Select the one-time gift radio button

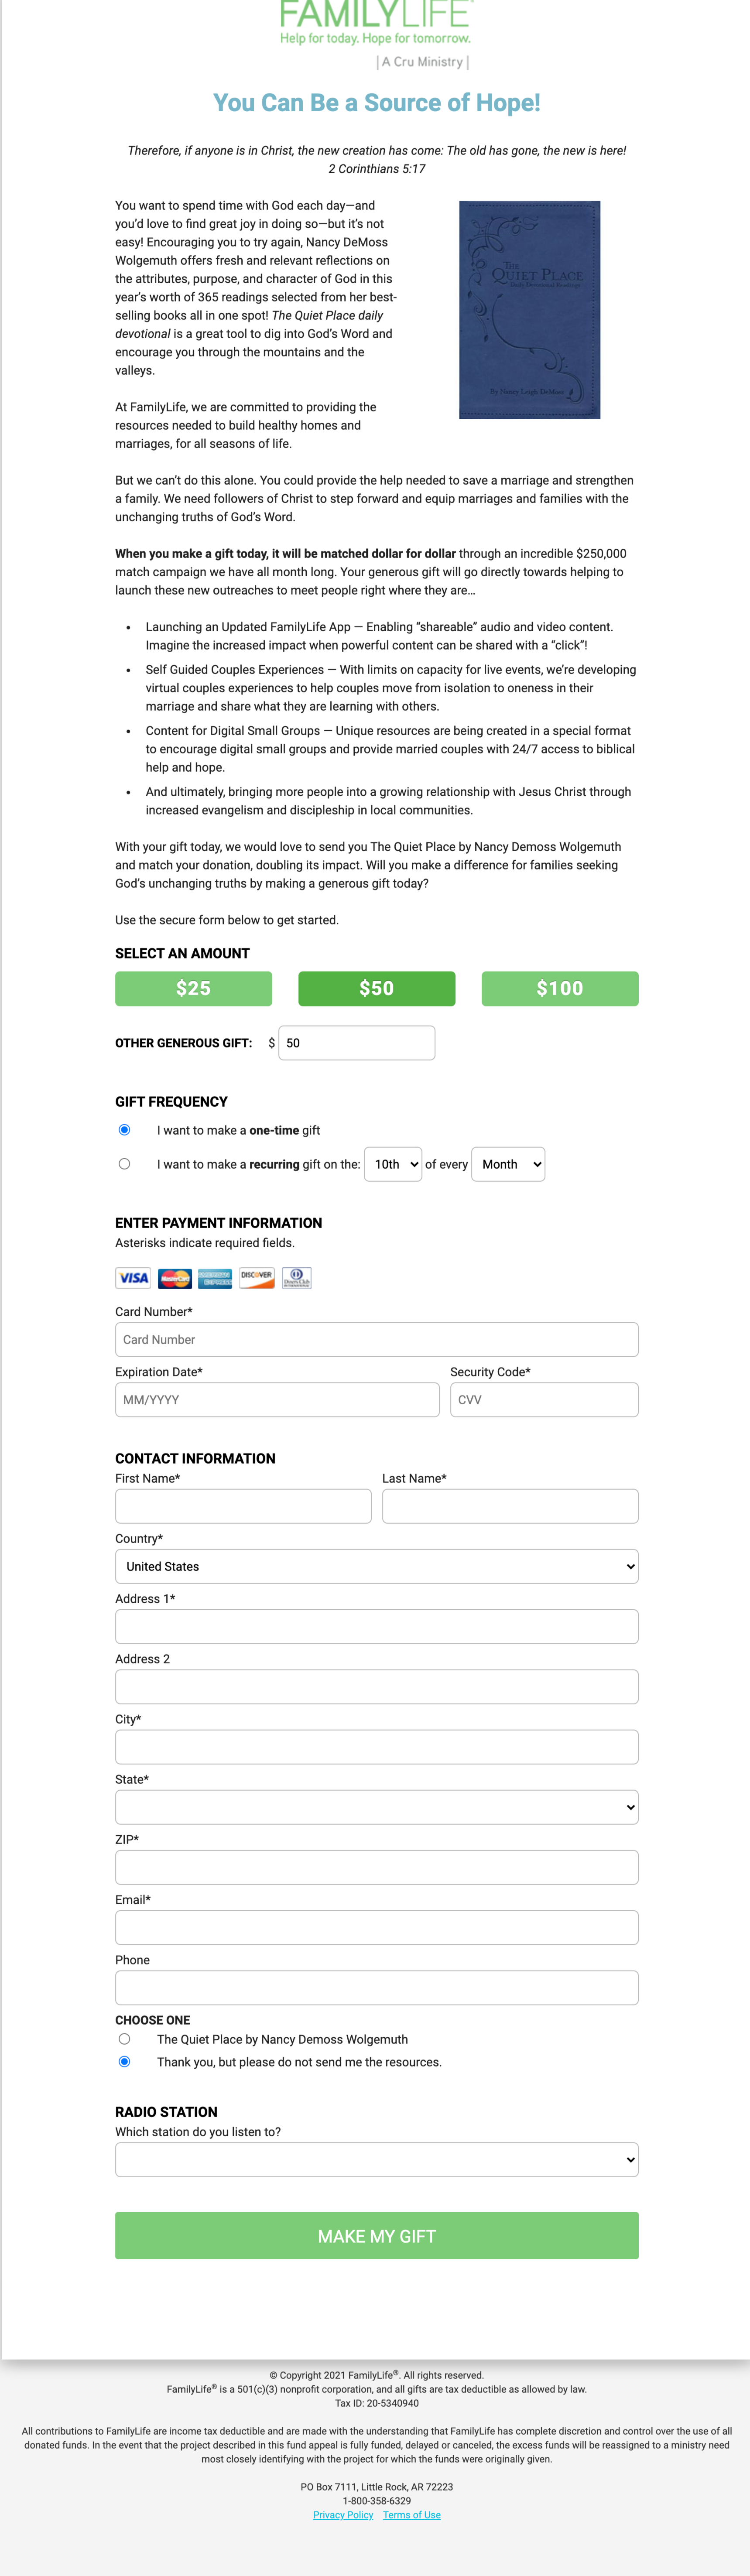(124, 1130)
